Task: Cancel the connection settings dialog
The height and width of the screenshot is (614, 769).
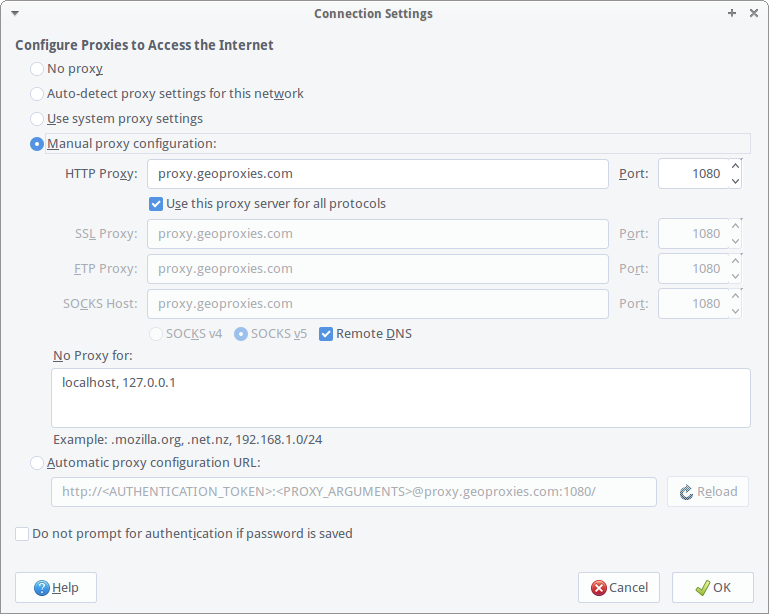Action: 619,588
